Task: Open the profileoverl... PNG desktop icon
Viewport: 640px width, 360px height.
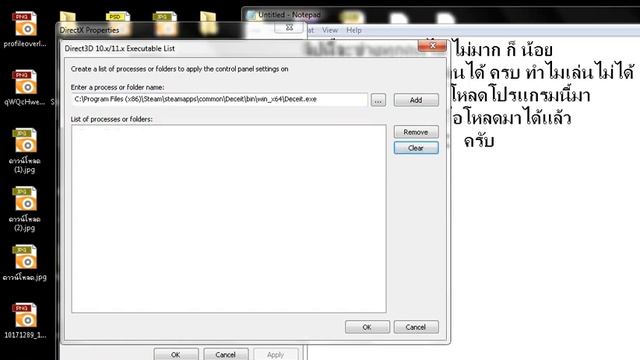Action: click(x=25, y=29)
